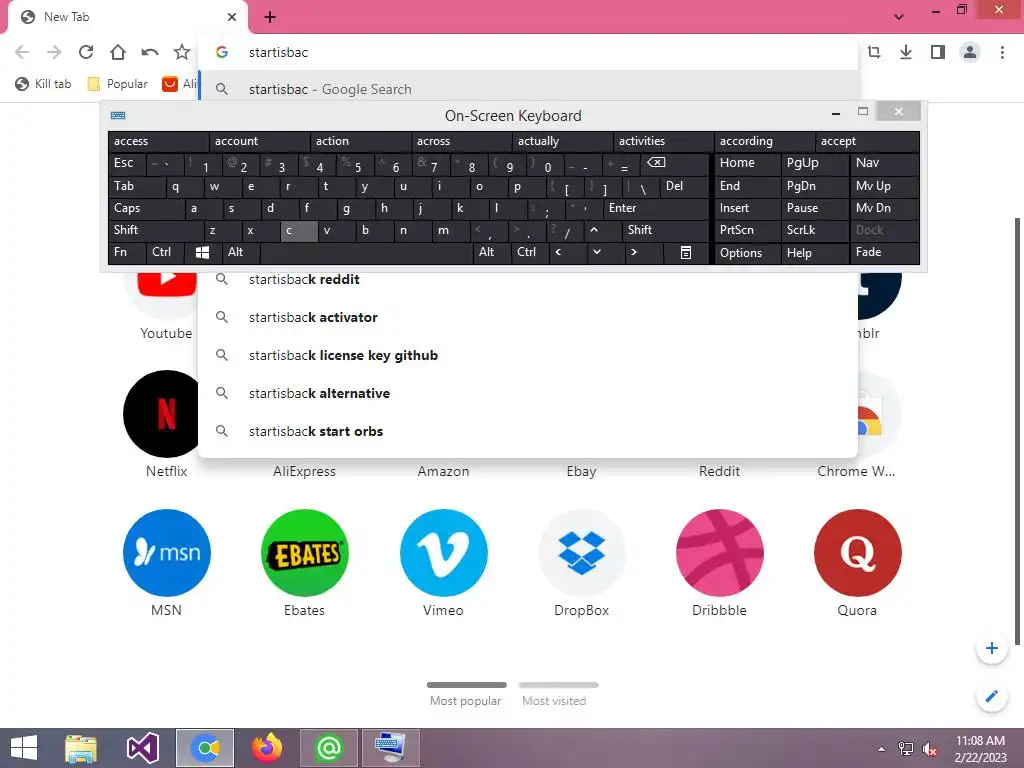The width and height of the screenshot is (1024, 768).
Task: Open the Chrome three-dot menu
Action: 1002,52
